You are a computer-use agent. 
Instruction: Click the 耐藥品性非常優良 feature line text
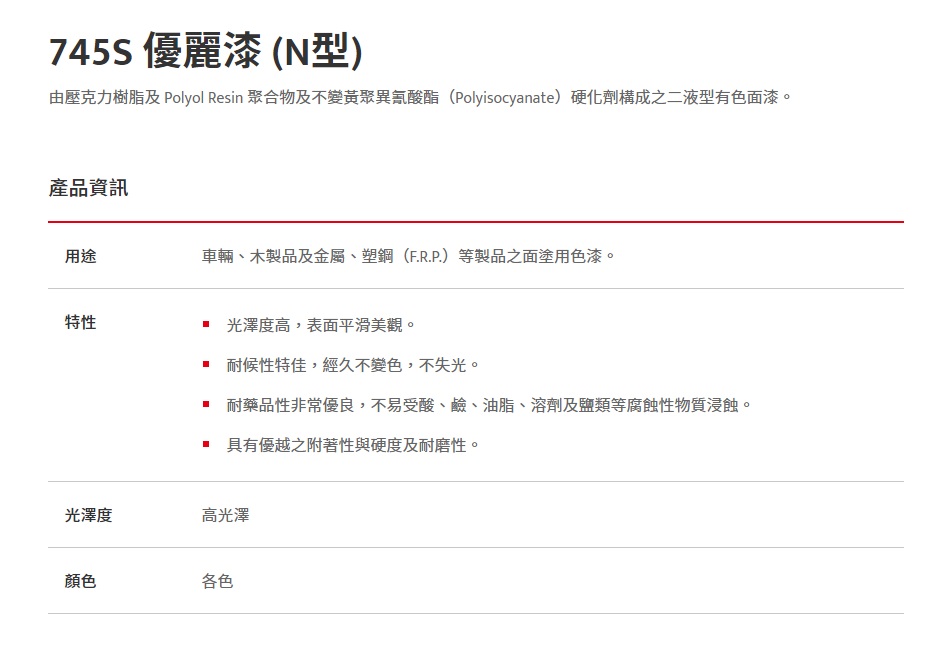tap(488, 405)
